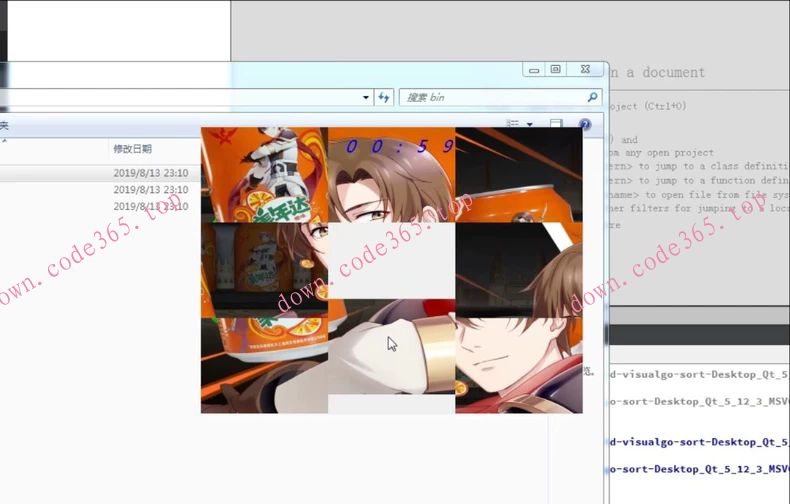The height and width of the screenshot is (504, 790).
Task: Click the refresh button beside the address bar
Action: (384, 98)
